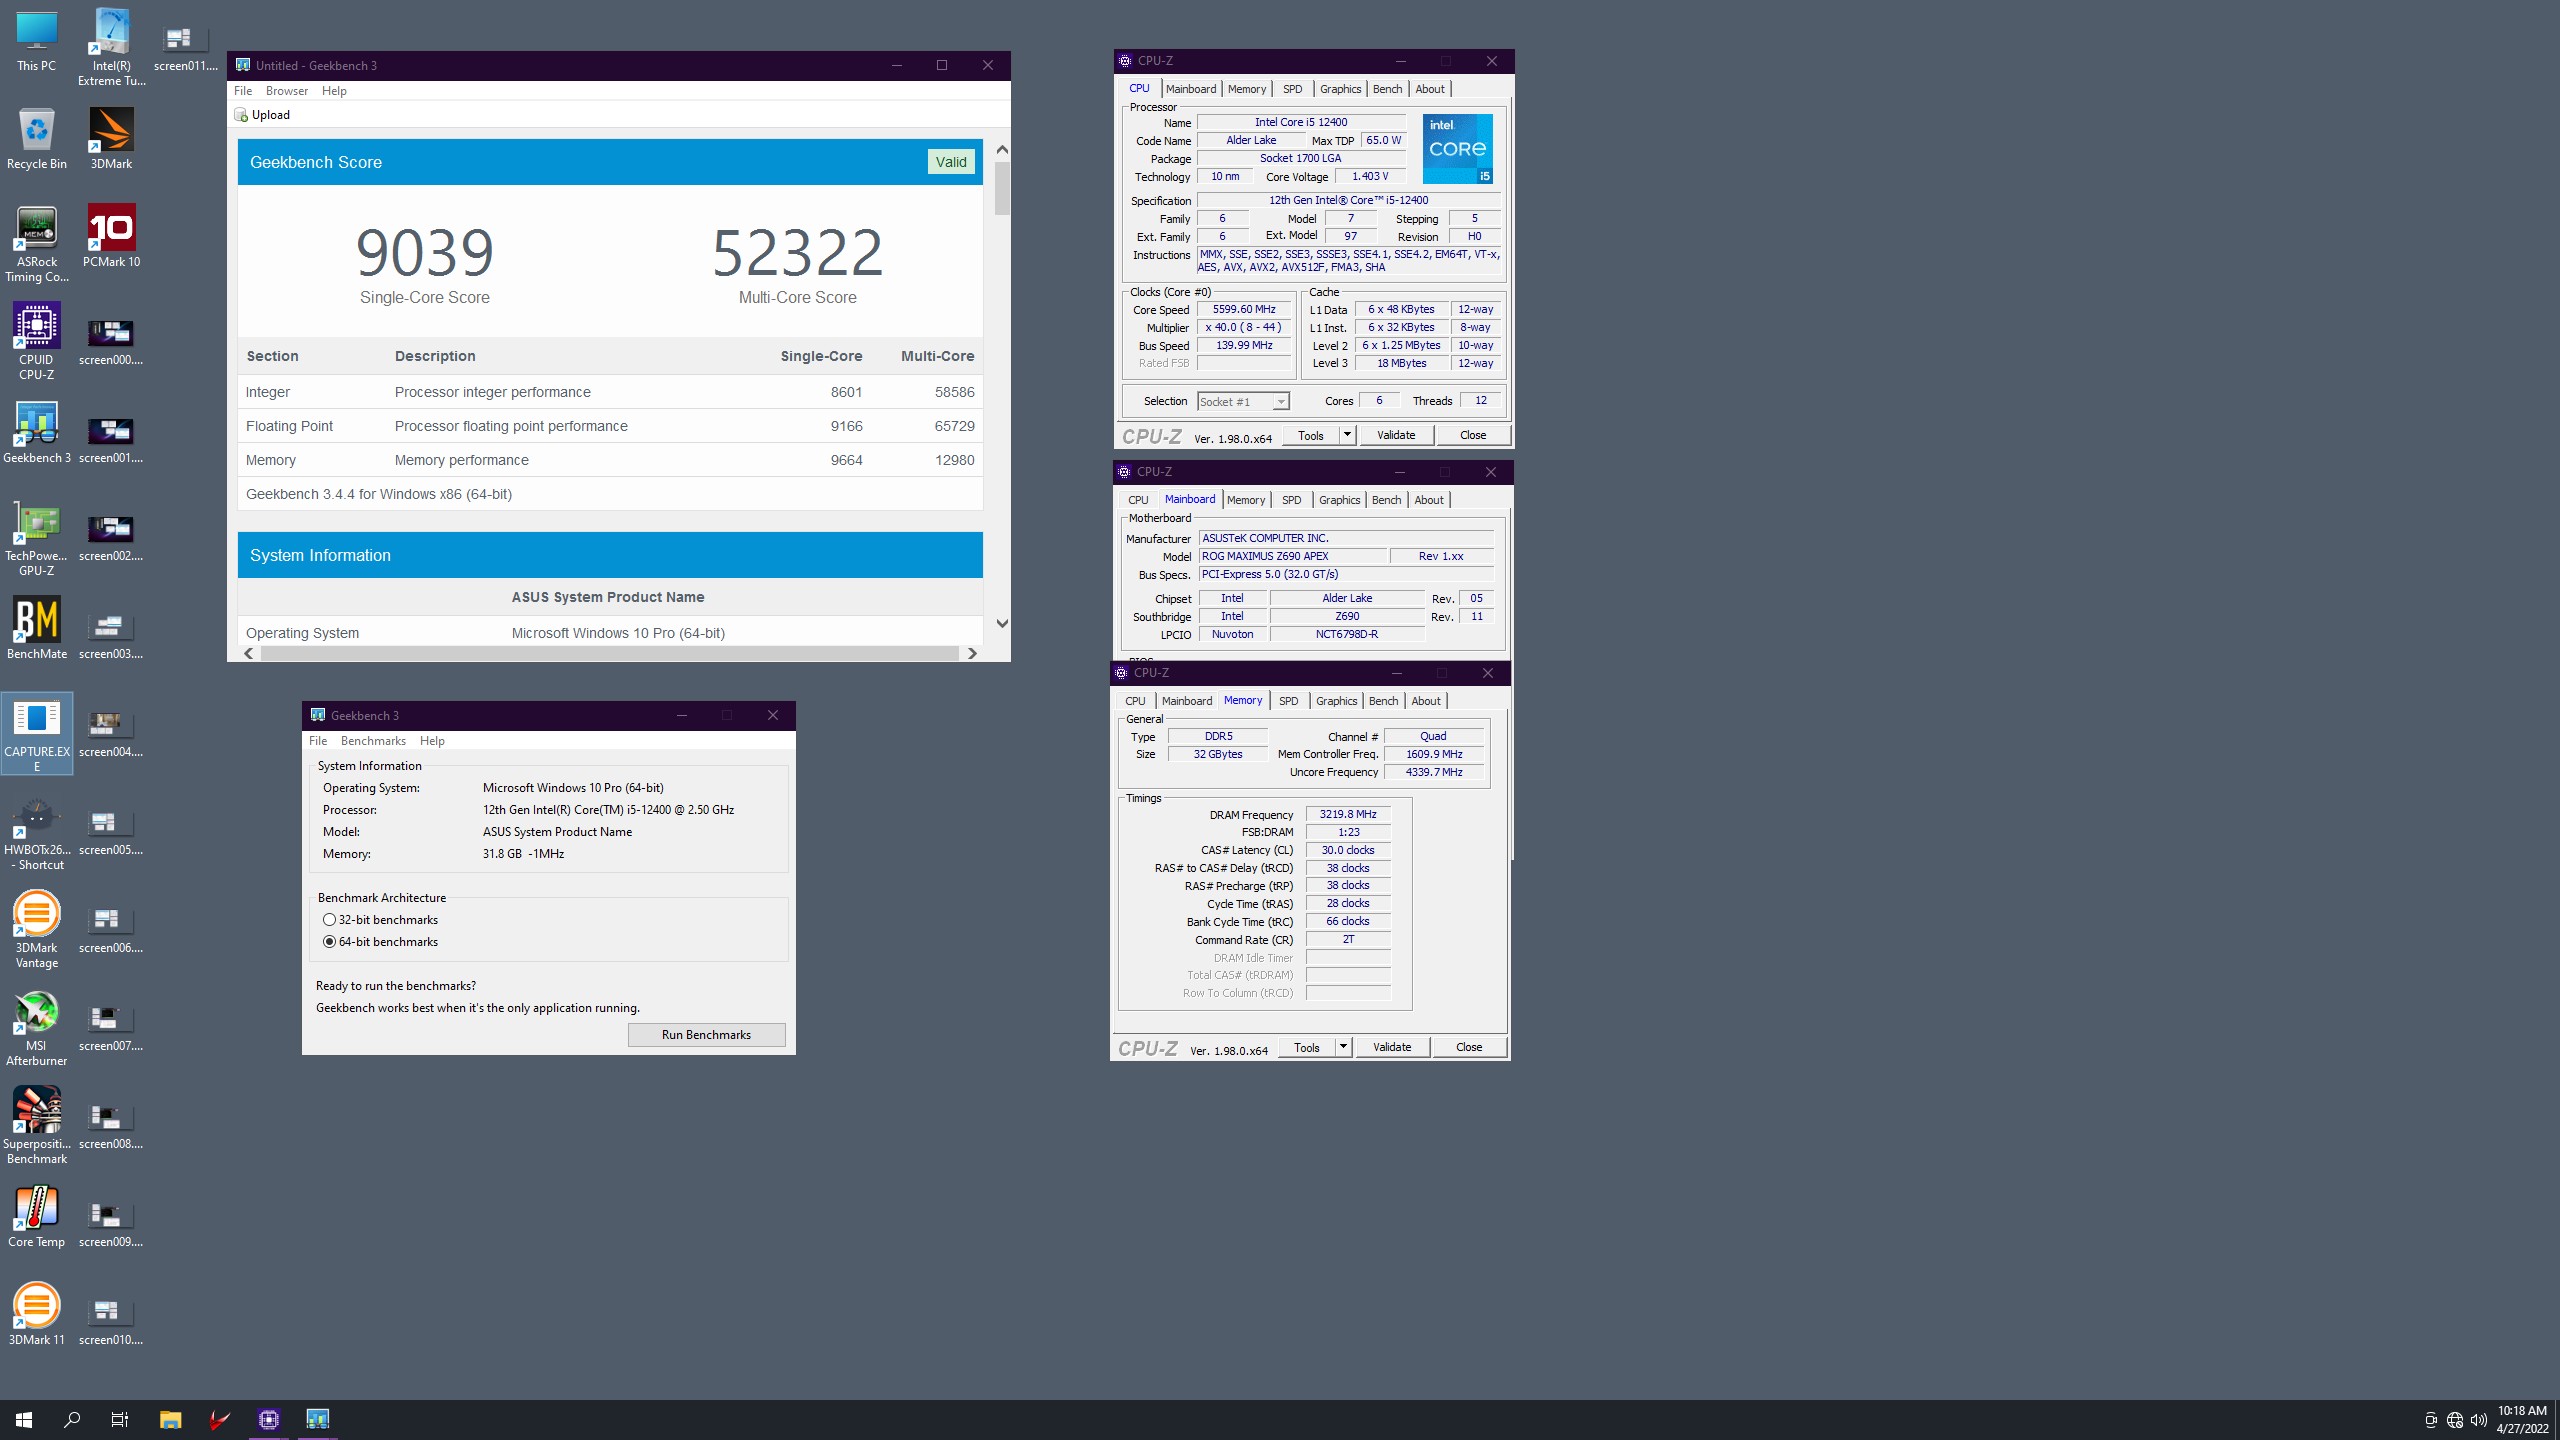This screenshot has width=2560, height=1440.
Task: Launch 3DMark 11 desktop icon
Action: (37, 1315)
